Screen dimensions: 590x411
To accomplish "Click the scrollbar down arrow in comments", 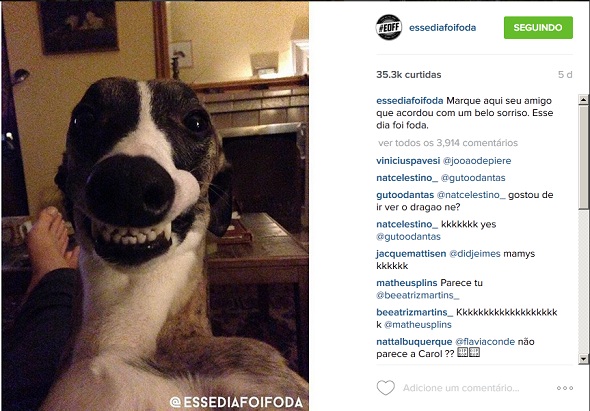I will click(583, 359).
